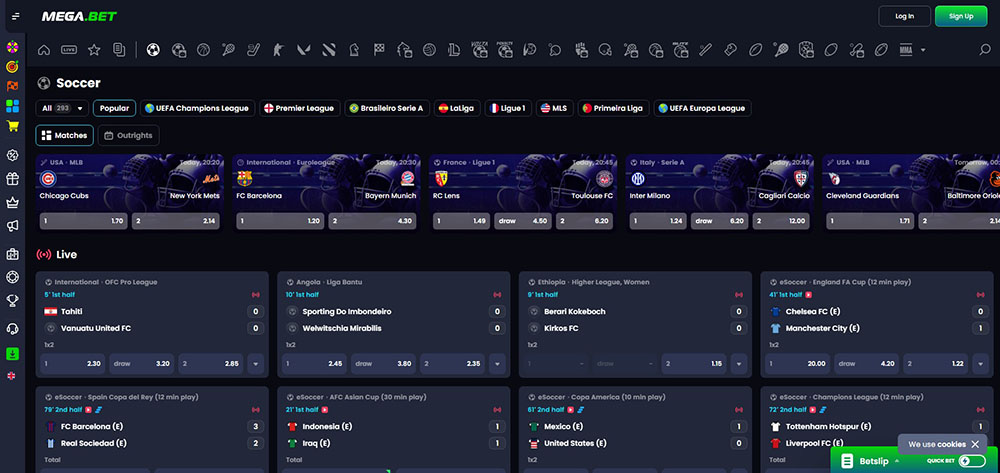Viewport: 1000px width, 473px height.
Task: Bet on Manchester City (E) at 1.22
Action: click(x=936, y=364)
